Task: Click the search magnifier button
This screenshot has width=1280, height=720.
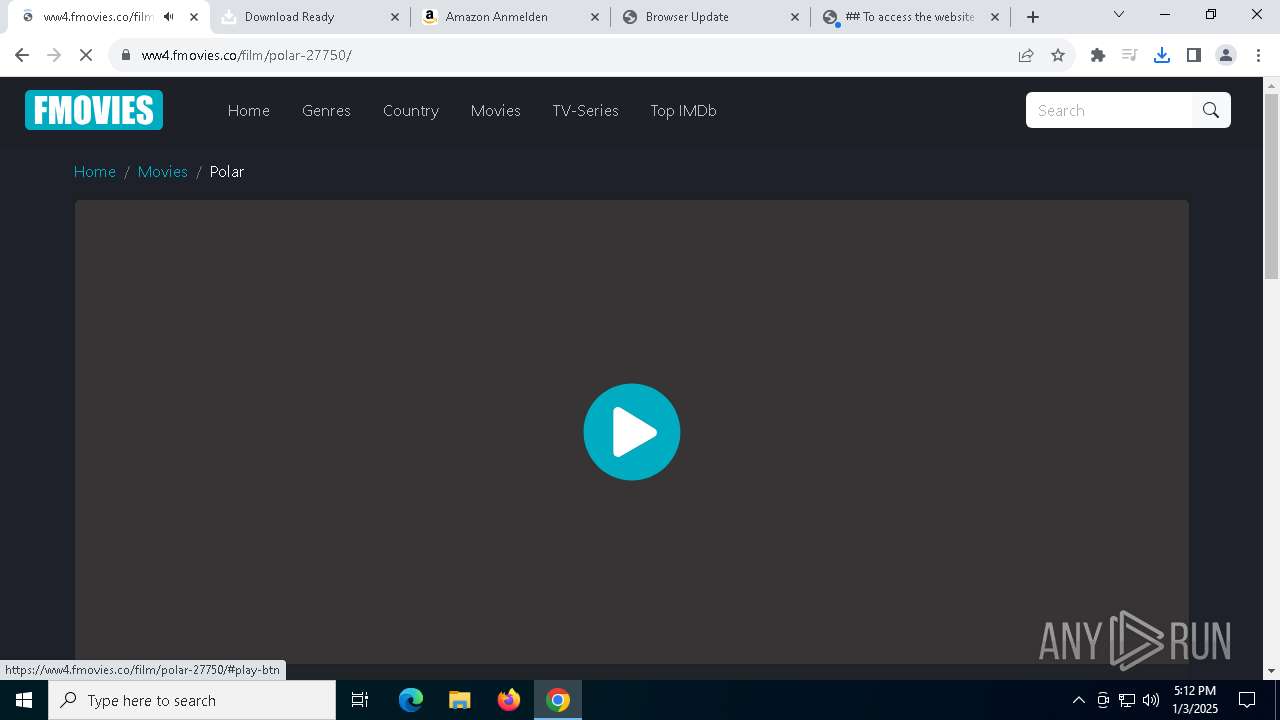Action: pyautogui.click(x=1211, y=110)
